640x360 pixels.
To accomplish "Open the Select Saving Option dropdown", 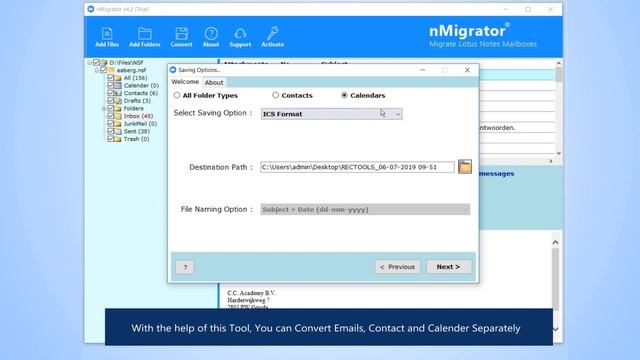I will [x=331, y=114].
